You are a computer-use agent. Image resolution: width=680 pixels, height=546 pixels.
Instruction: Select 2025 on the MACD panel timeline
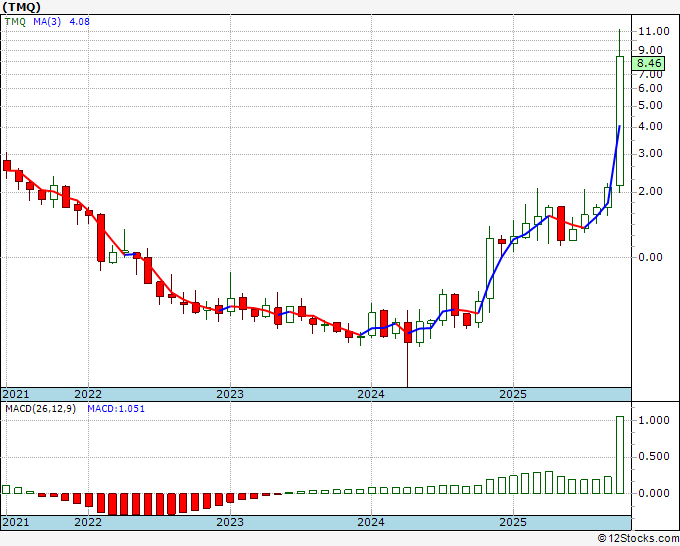click(x=513, y=522)
